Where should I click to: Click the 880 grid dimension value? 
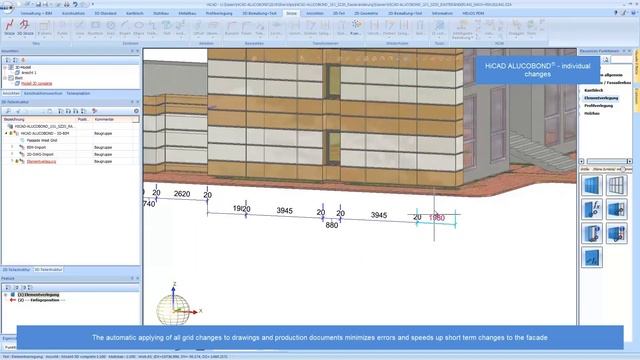(332, 225)
